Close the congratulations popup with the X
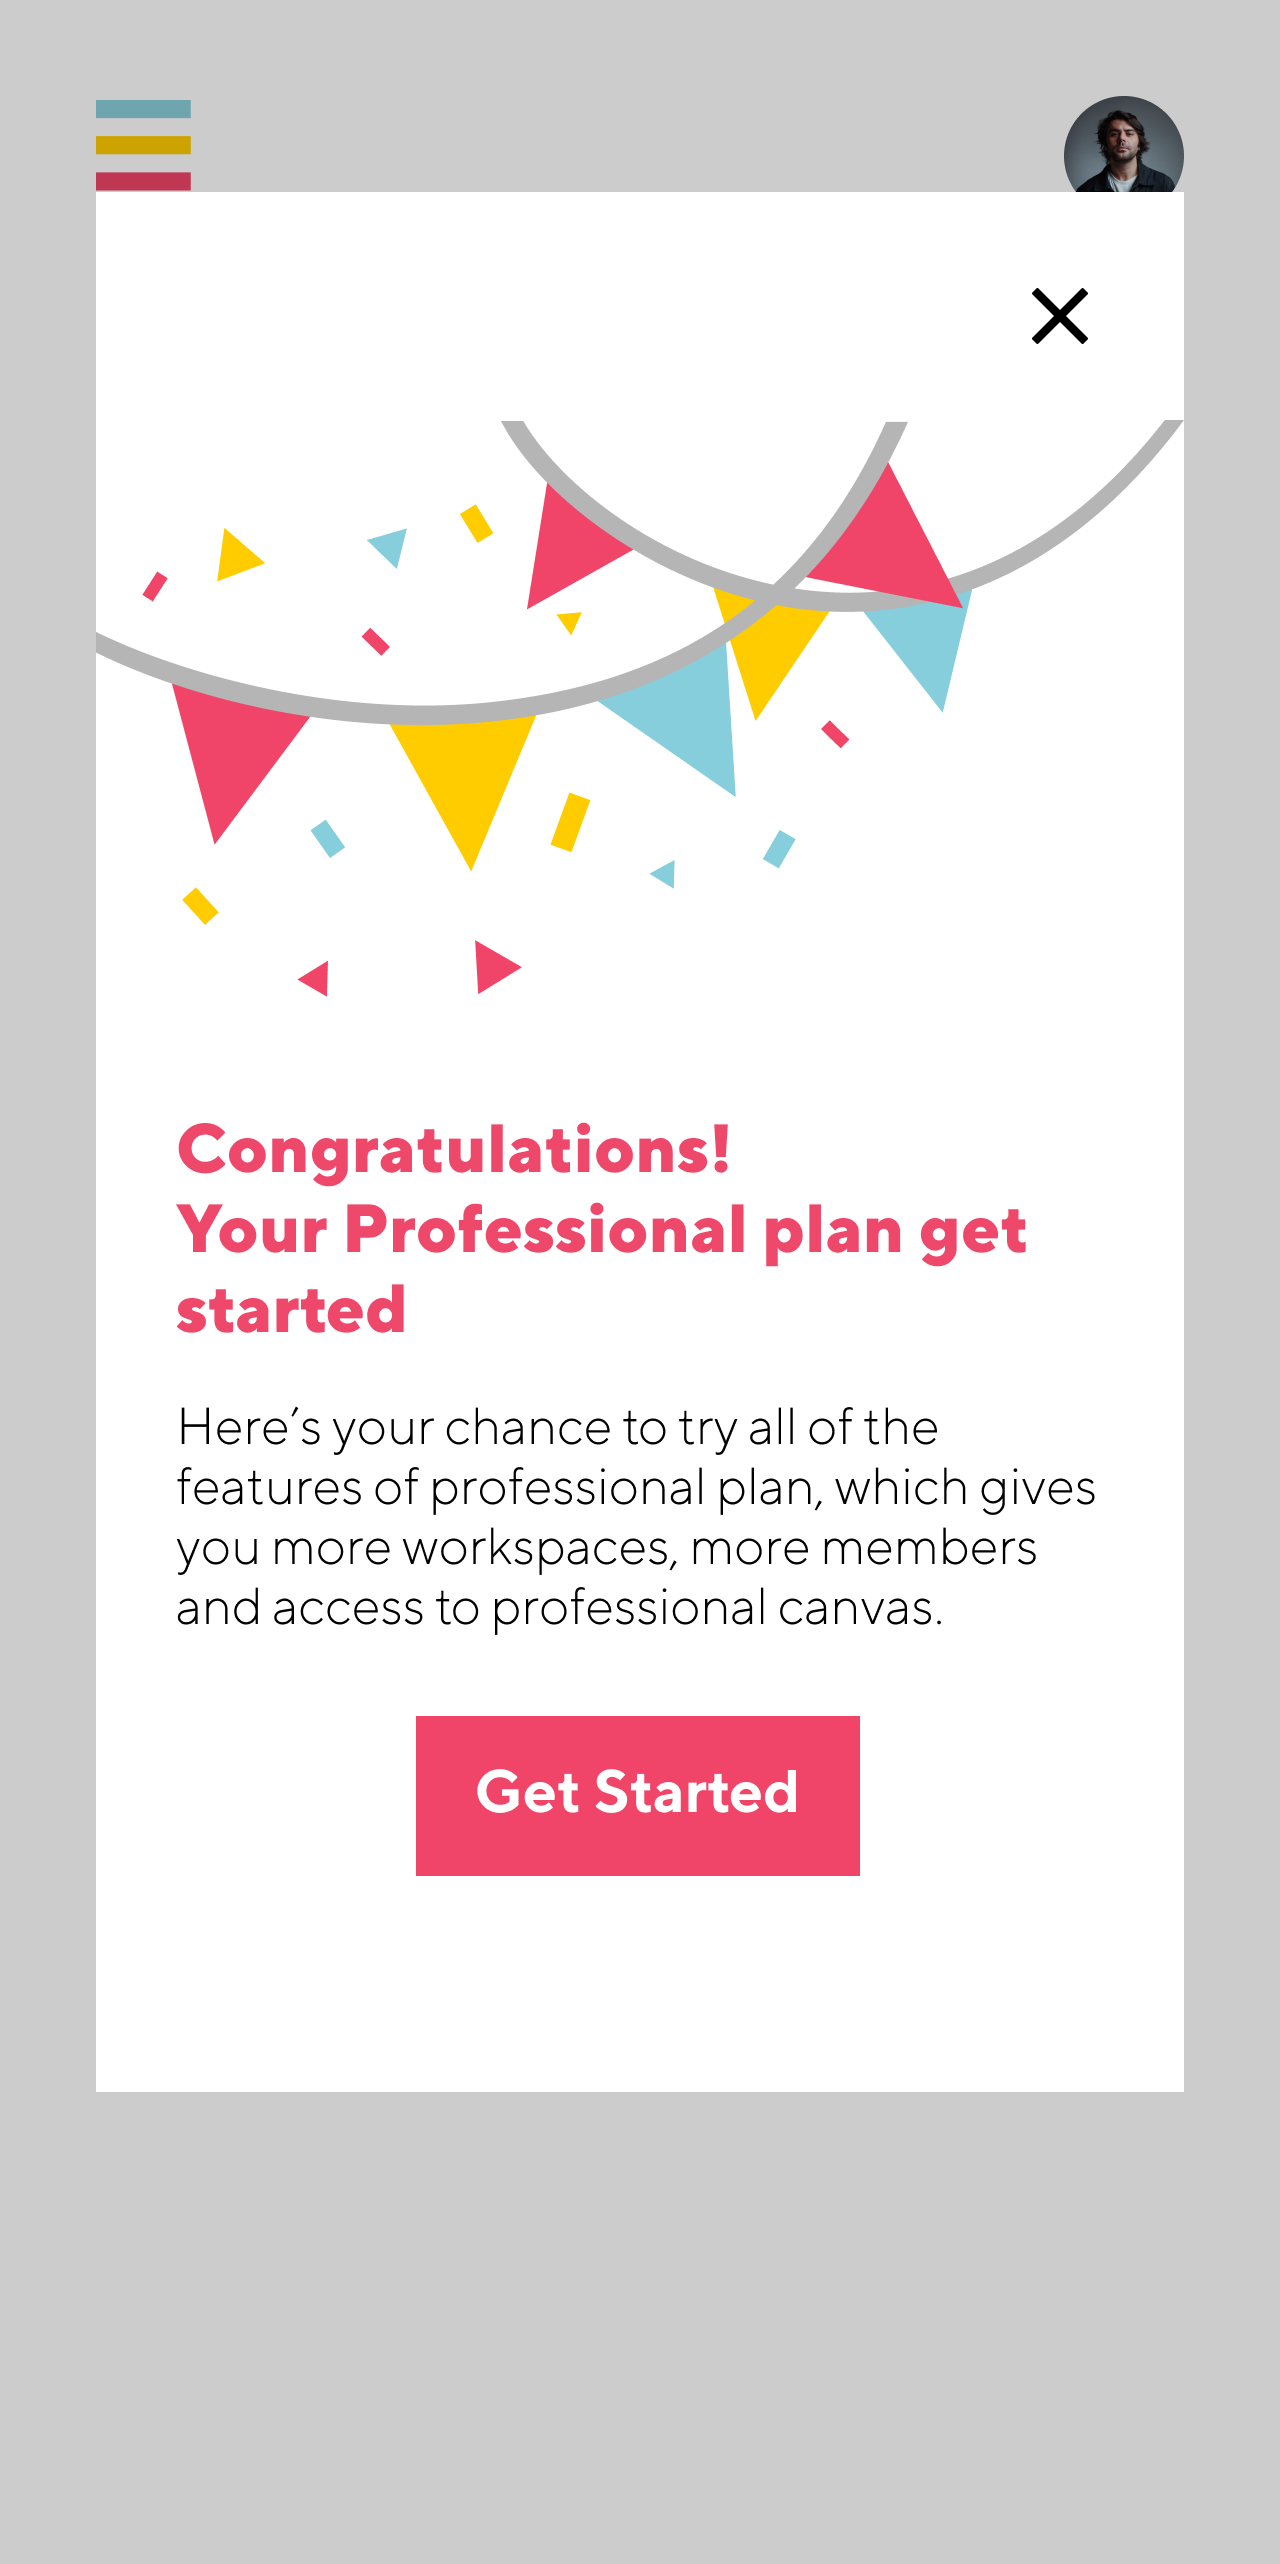The image size is (1280, 2564). (1059, 316)
